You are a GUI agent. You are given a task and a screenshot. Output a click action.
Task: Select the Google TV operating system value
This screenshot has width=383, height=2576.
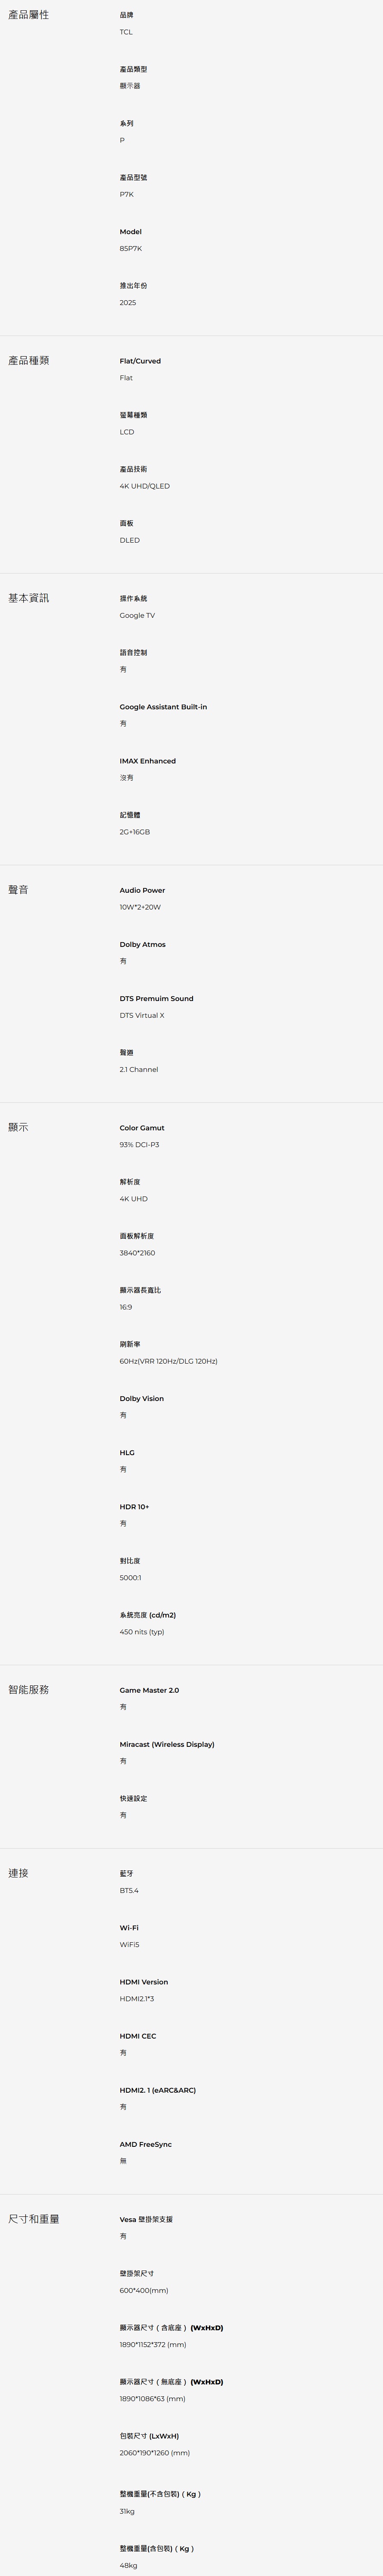(x=137, y=615)
